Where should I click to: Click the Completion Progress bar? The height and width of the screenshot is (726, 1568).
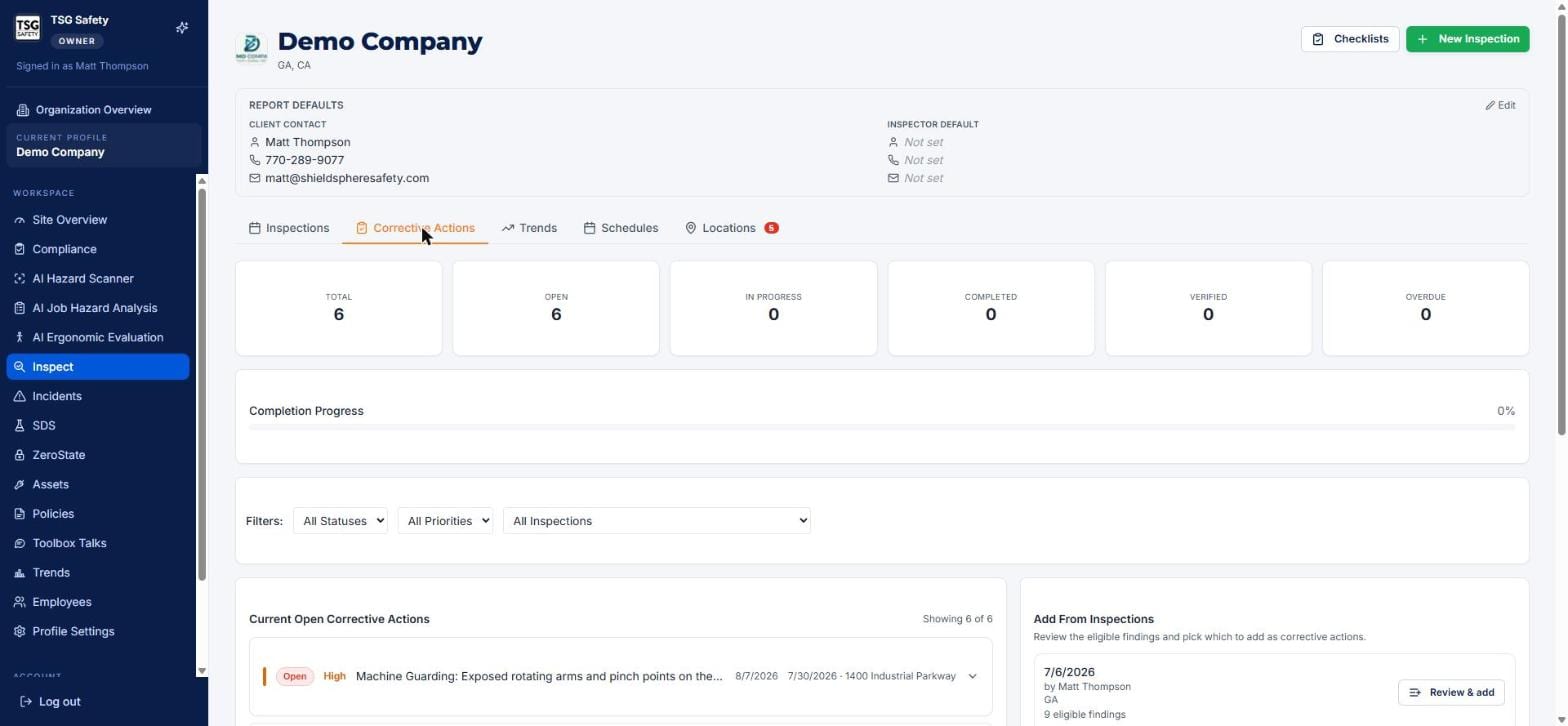(x=882, y=427)
